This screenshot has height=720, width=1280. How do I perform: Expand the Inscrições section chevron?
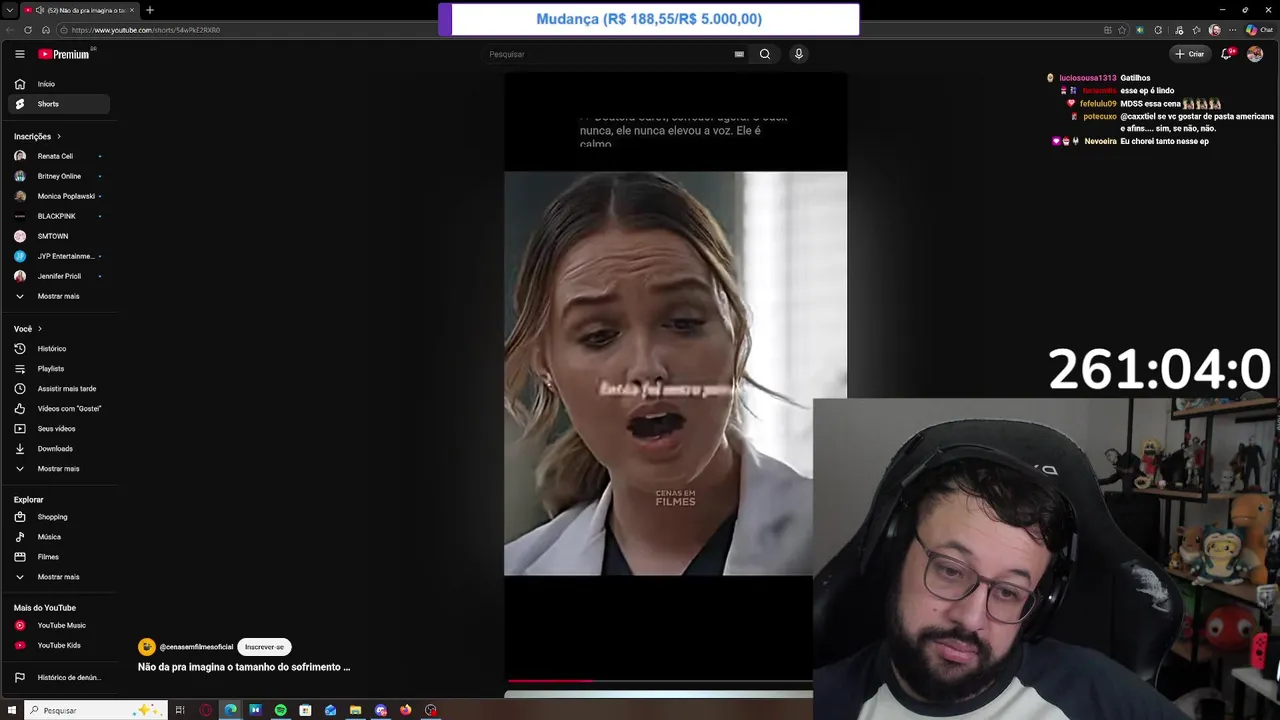[59, 136]
